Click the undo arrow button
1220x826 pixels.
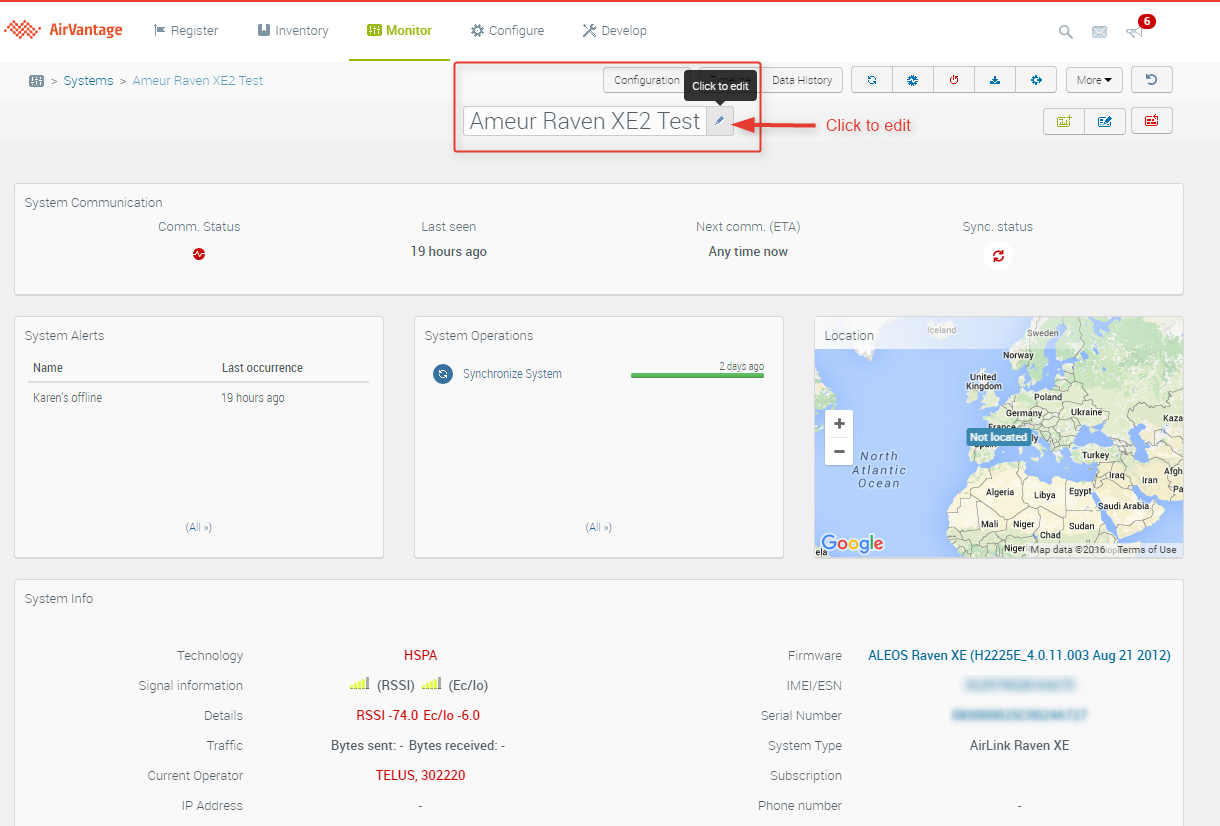[1151, 80]
